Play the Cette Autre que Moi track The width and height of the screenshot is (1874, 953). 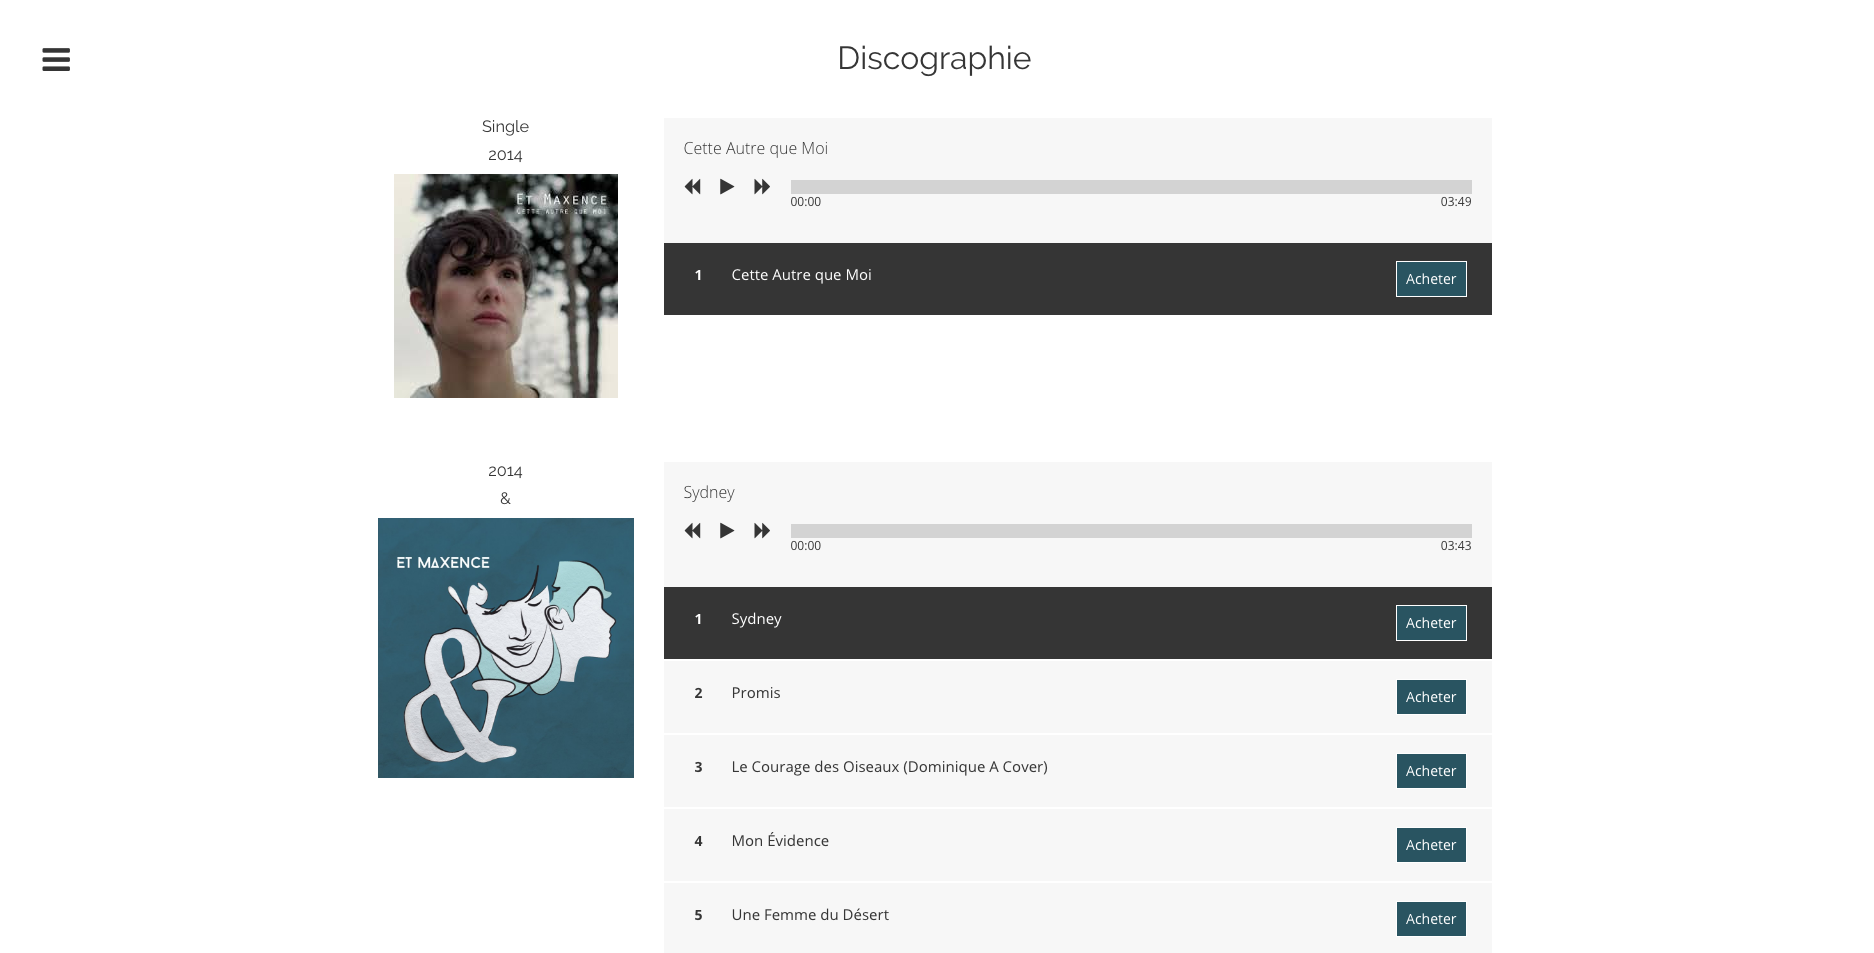727,187
